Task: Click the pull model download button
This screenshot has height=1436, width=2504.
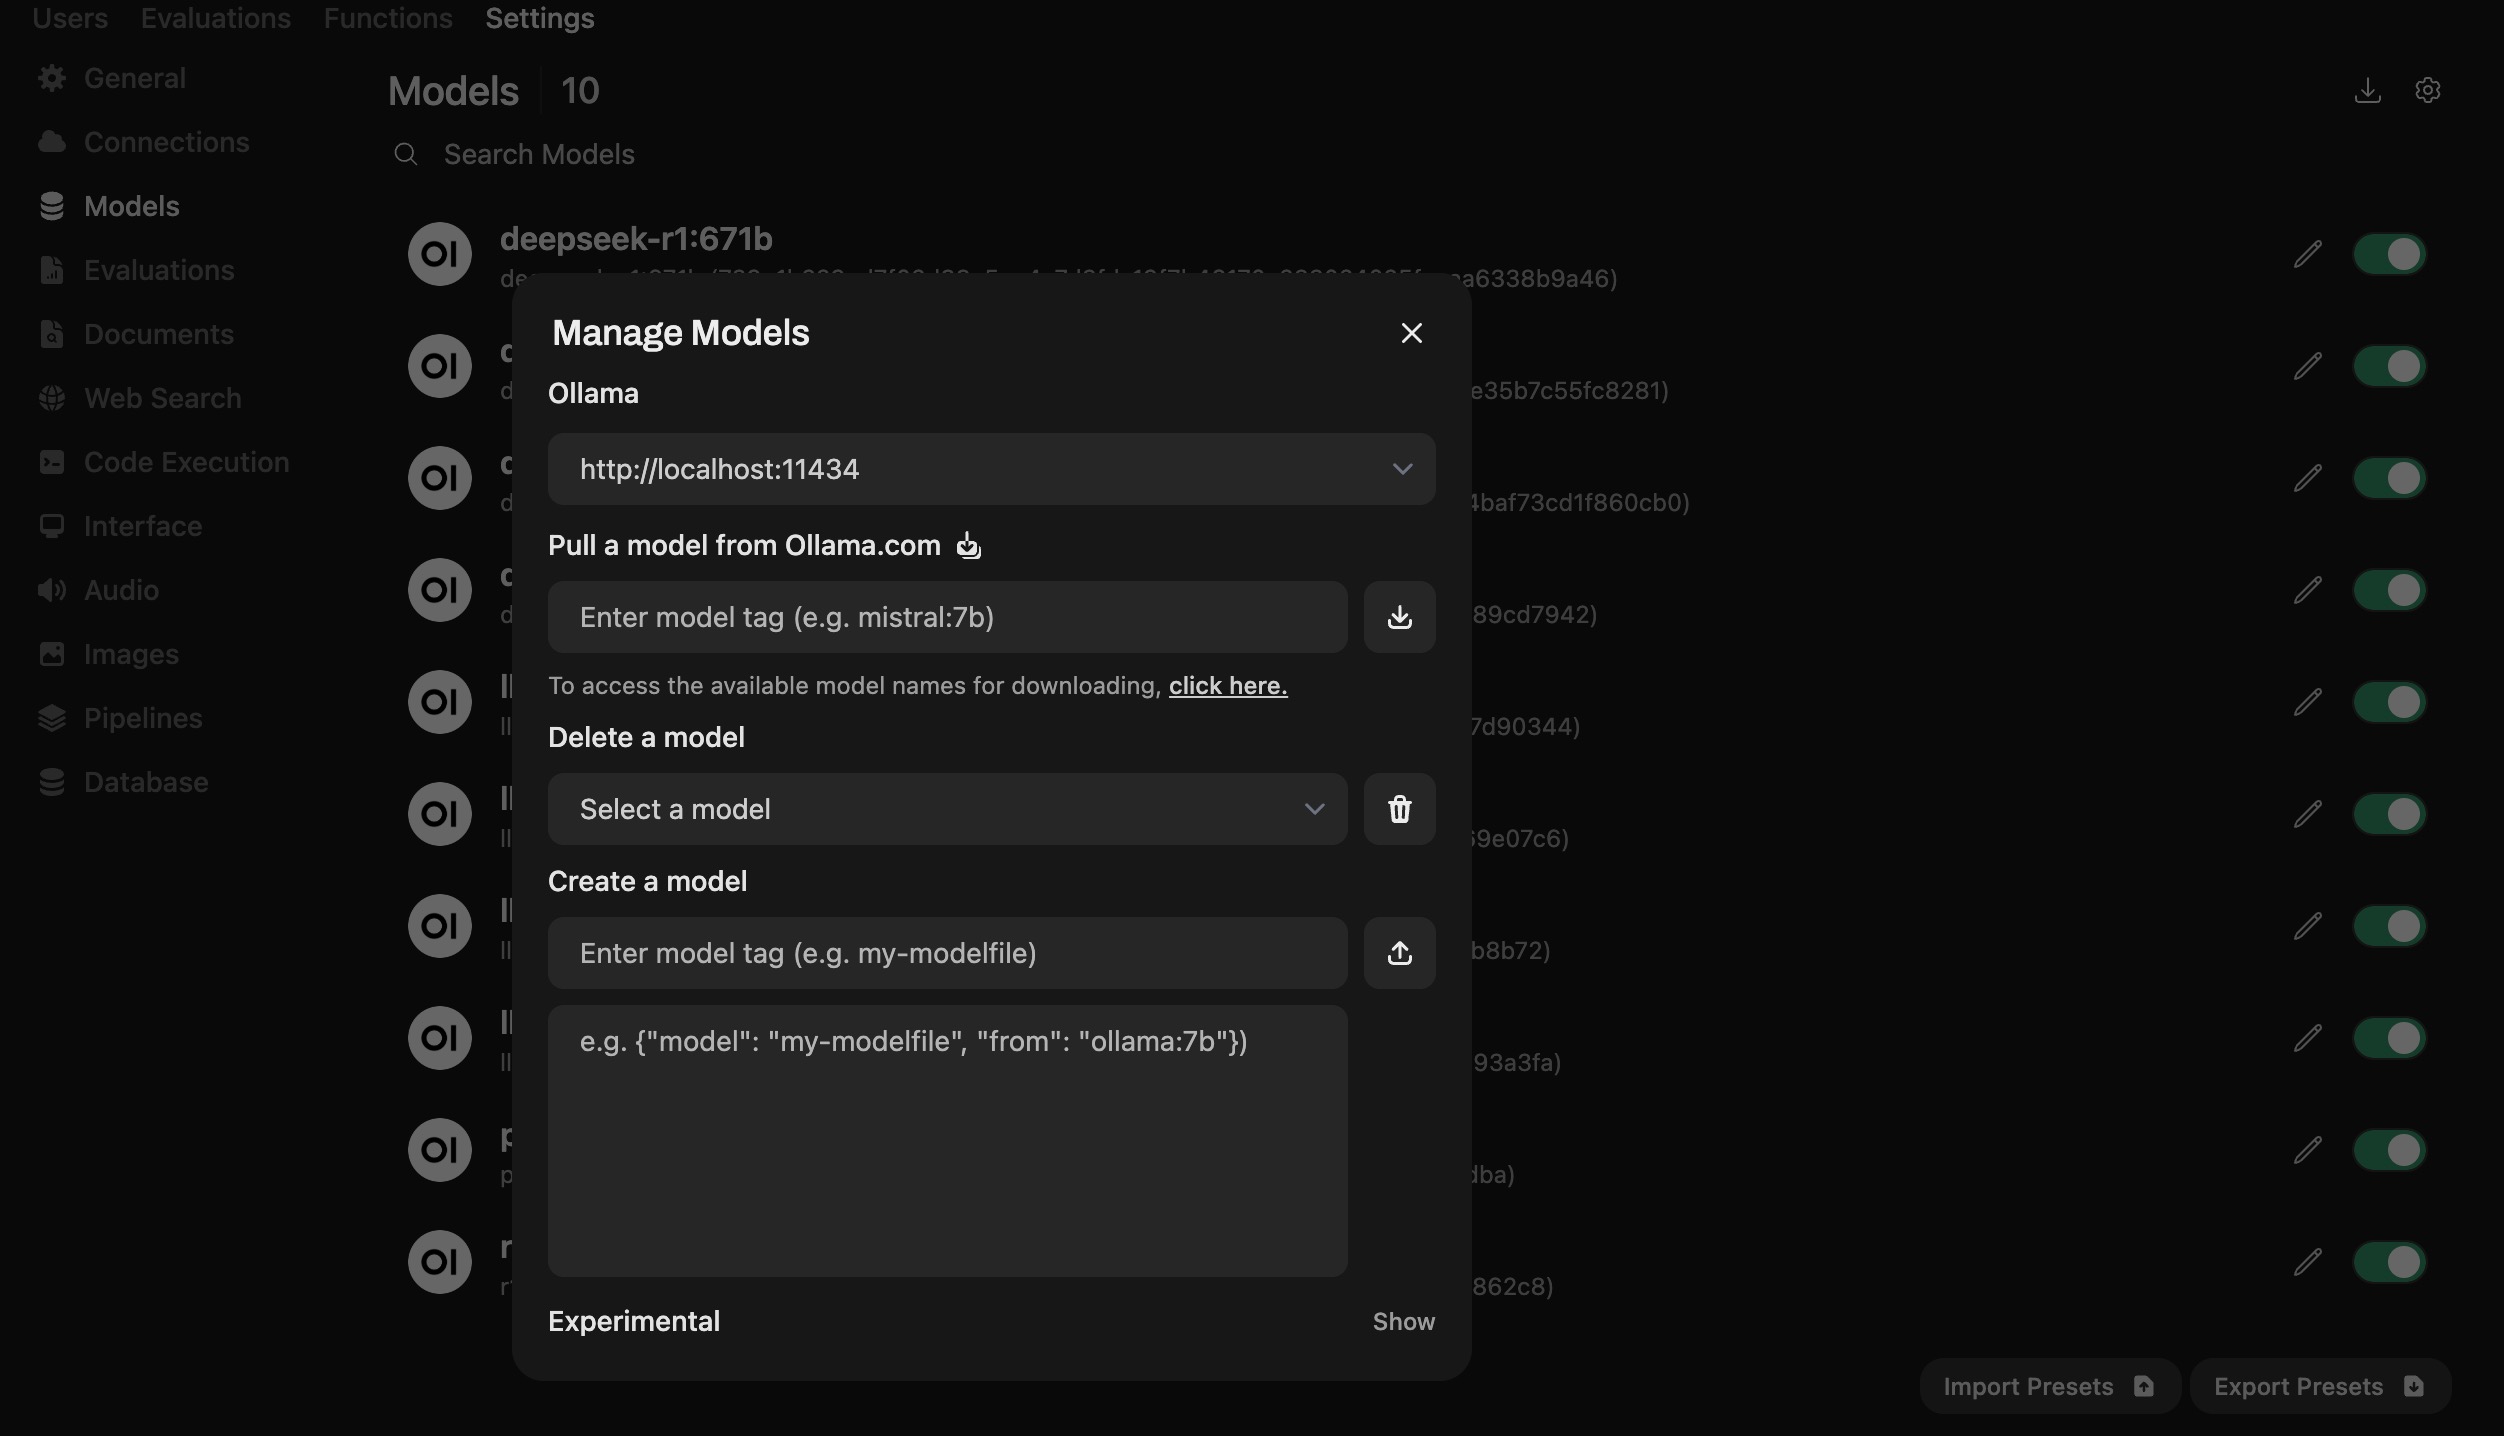Action: (x=1399, y=617)
